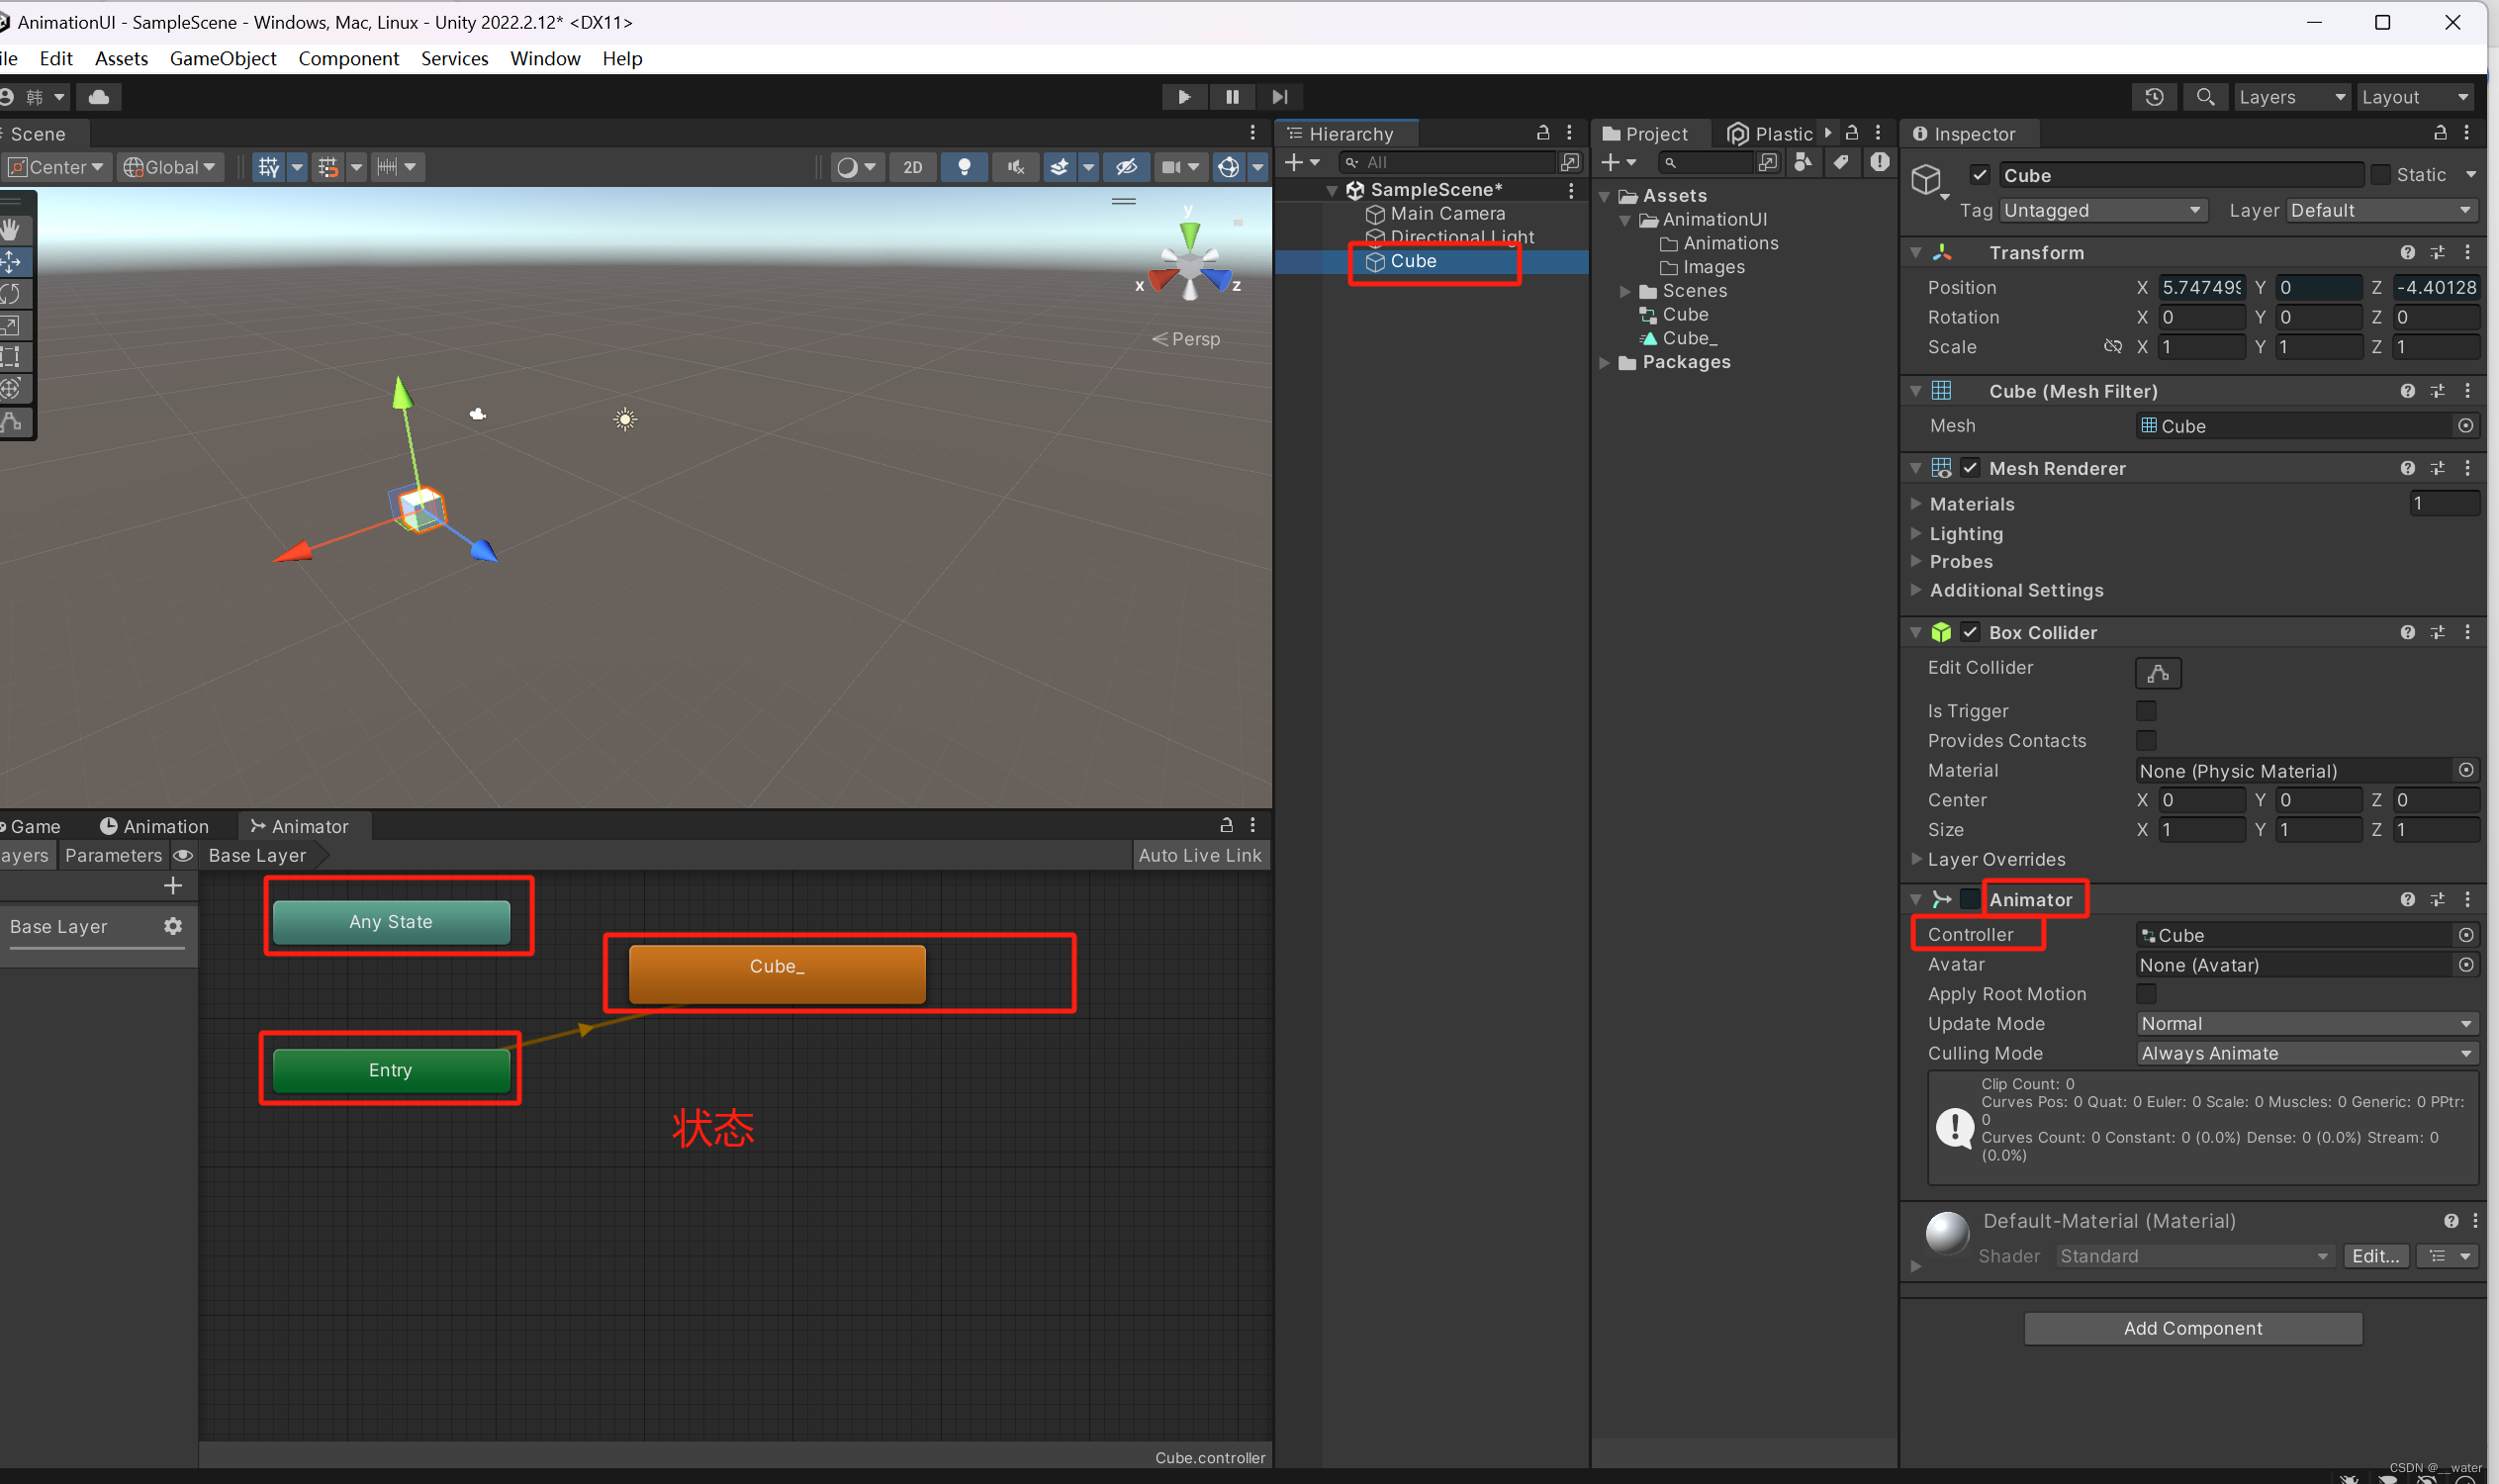Toggle scene lighting bulb icon
Screen dimensions: 2499x1484
[964, 167]
